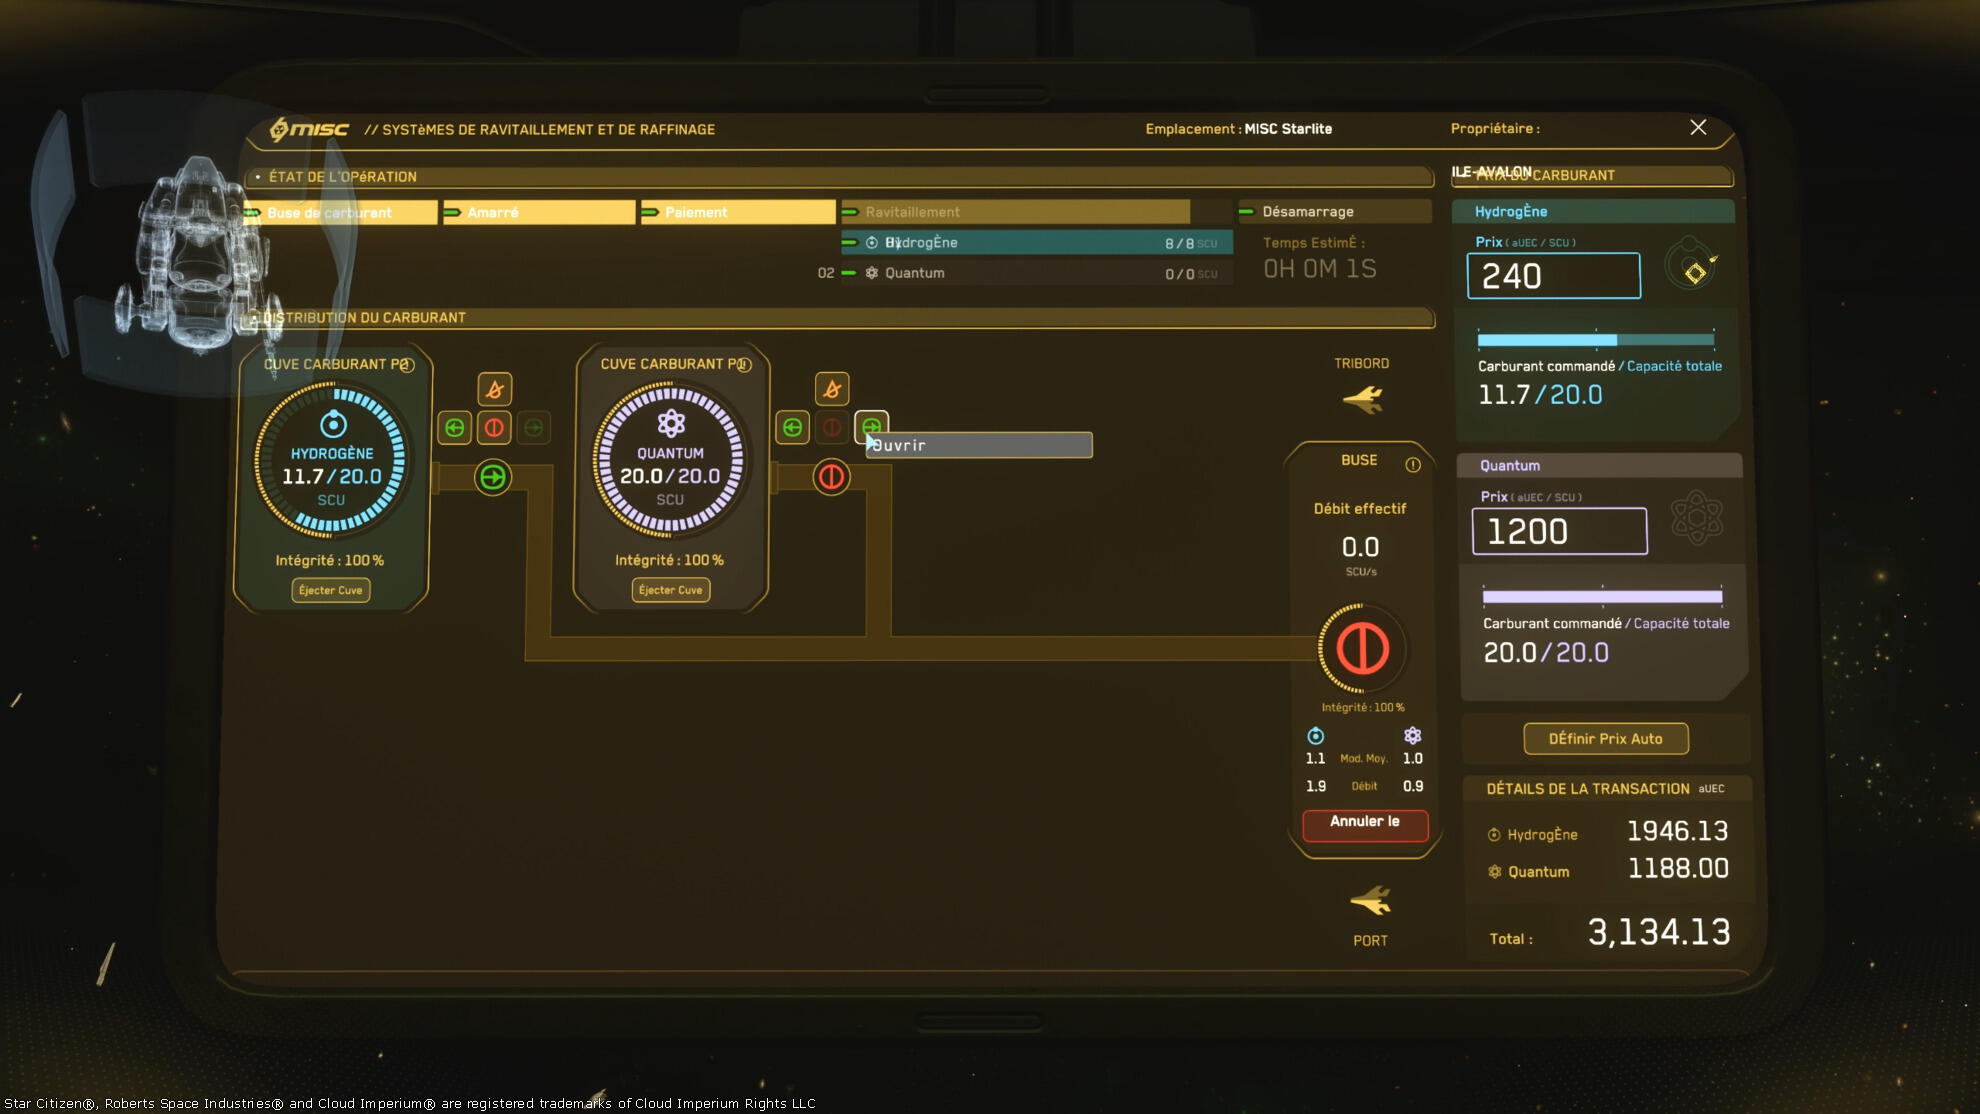Click the quantum atom icon in nozzle stats
1980x1114 pixels.
click(1412, 736)
